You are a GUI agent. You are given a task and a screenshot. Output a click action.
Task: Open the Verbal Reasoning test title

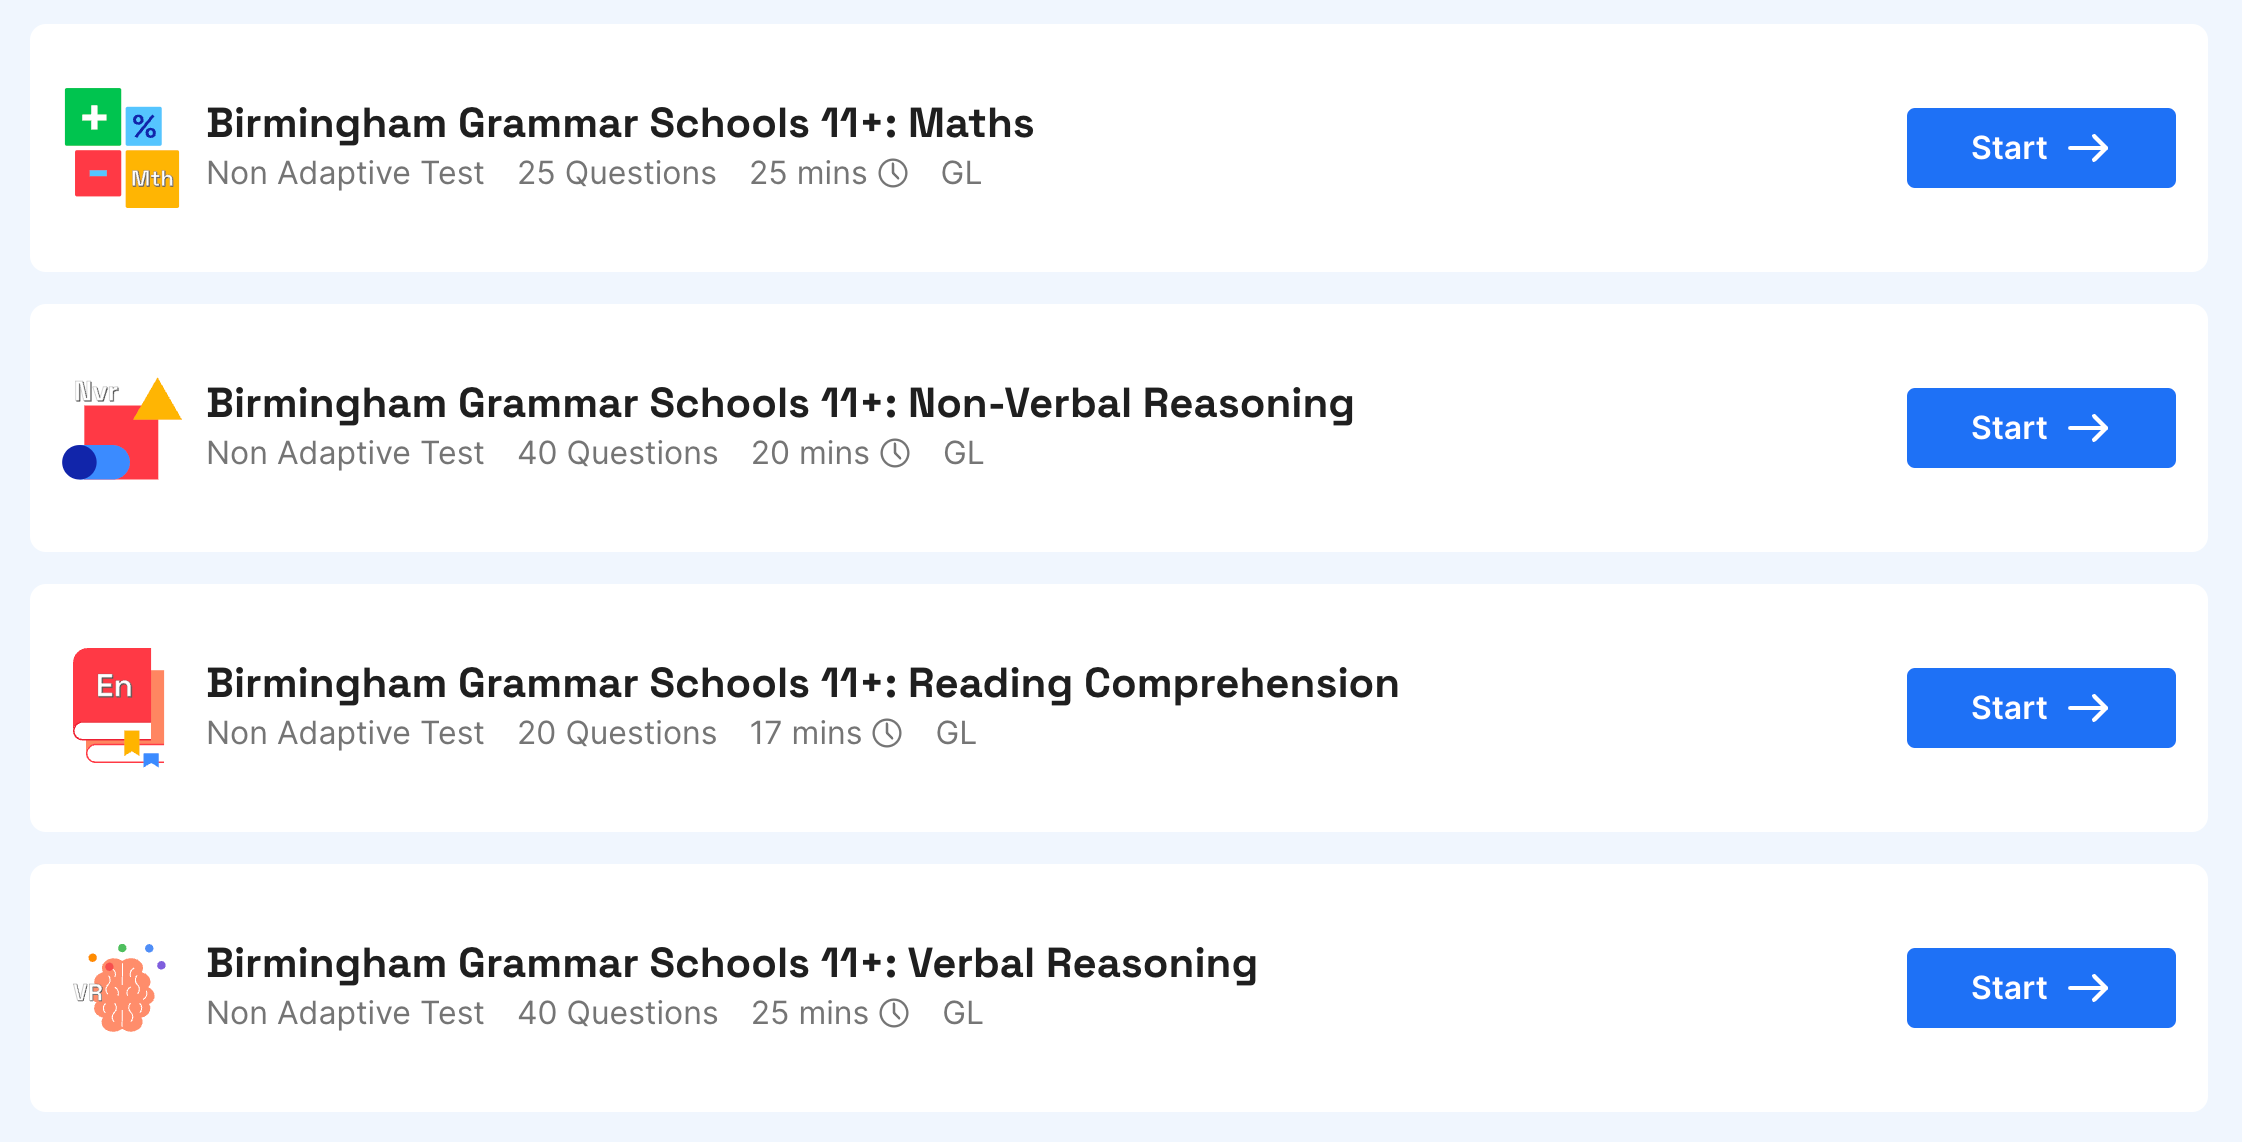pyautogui.click(x=732, y=964)
